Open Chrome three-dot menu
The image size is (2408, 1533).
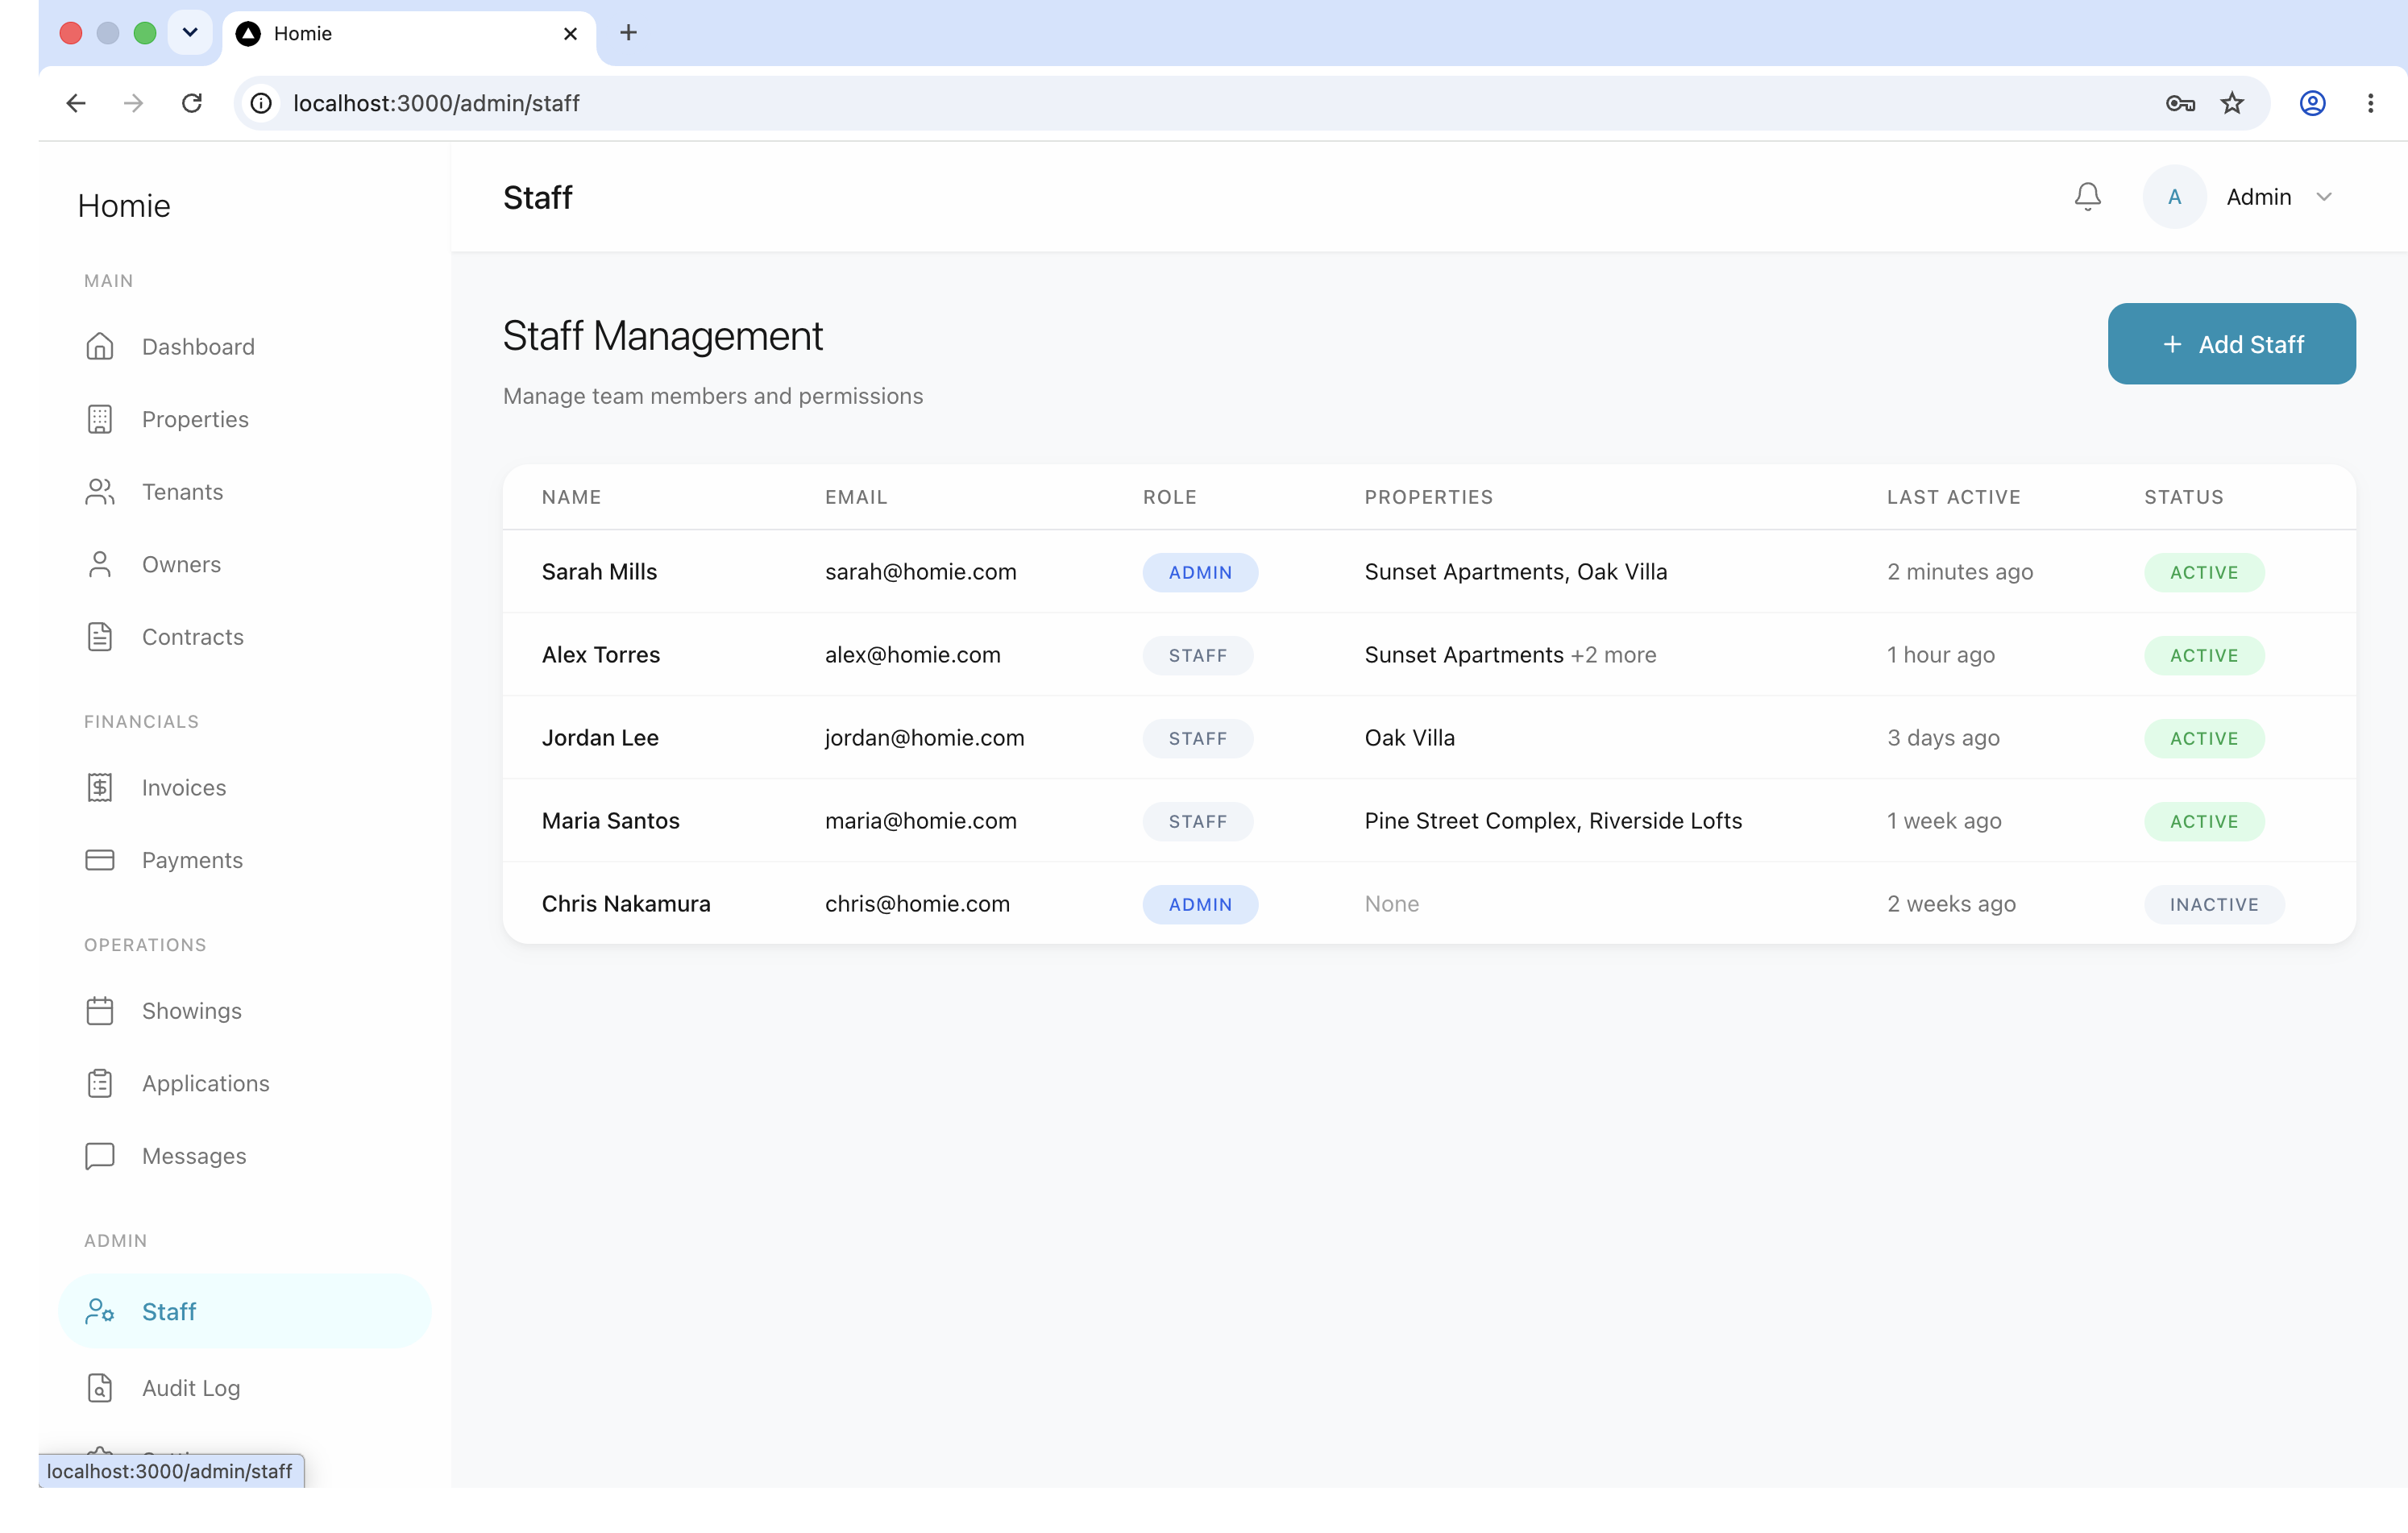[2370, 103]
